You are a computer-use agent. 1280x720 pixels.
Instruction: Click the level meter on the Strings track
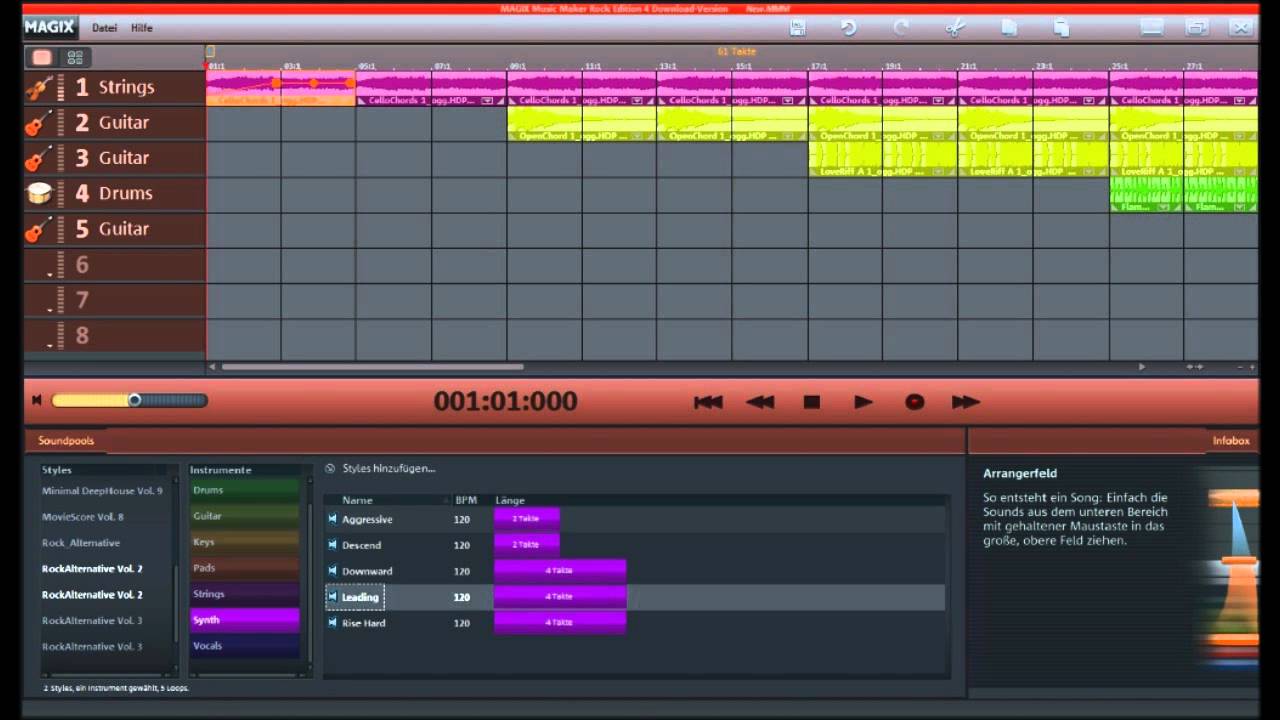coord(61,88)
